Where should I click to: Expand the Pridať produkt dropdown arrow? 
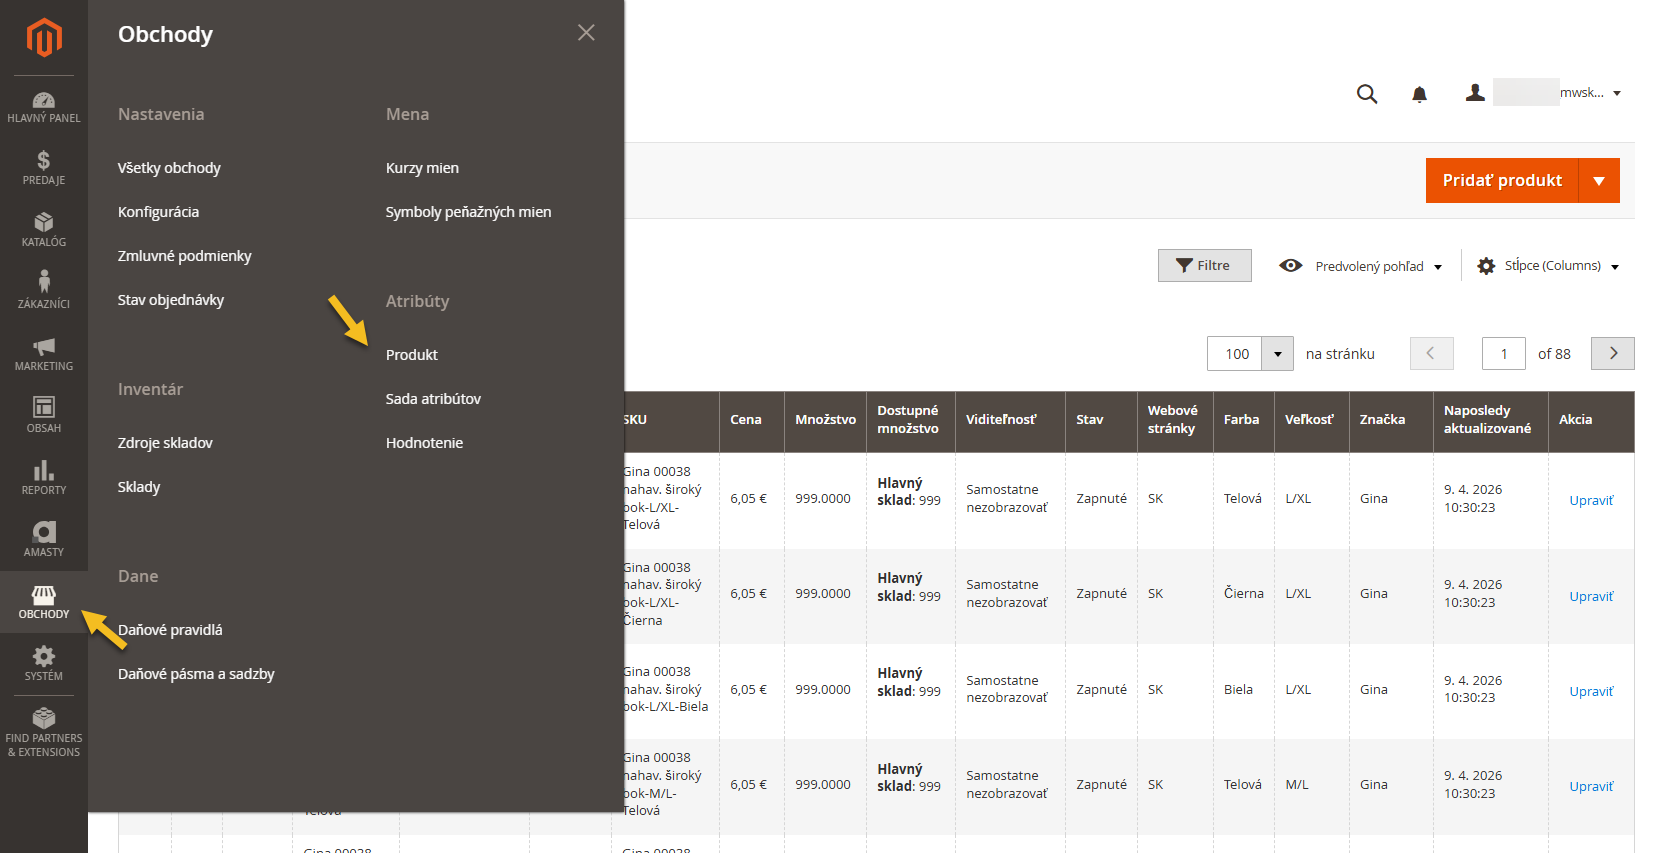point(1599,181)
